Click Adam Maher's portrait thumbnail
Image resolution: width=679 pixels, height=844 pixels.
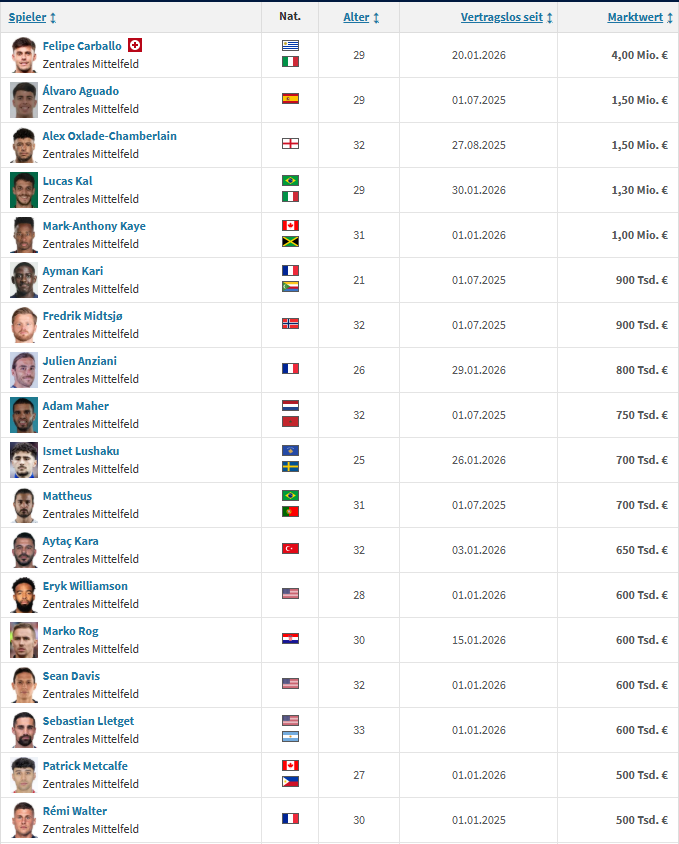[x=24, y=415]
